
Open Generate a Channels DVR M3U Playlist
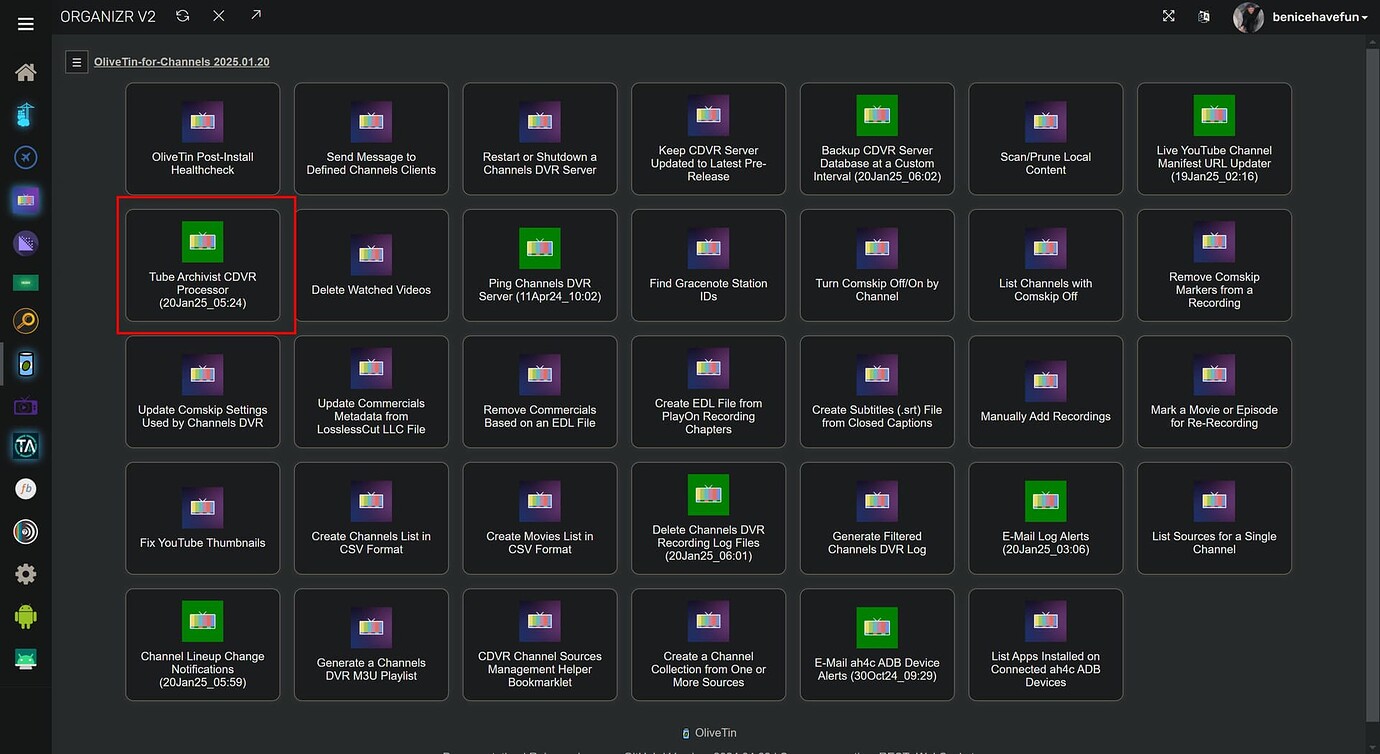371,645
